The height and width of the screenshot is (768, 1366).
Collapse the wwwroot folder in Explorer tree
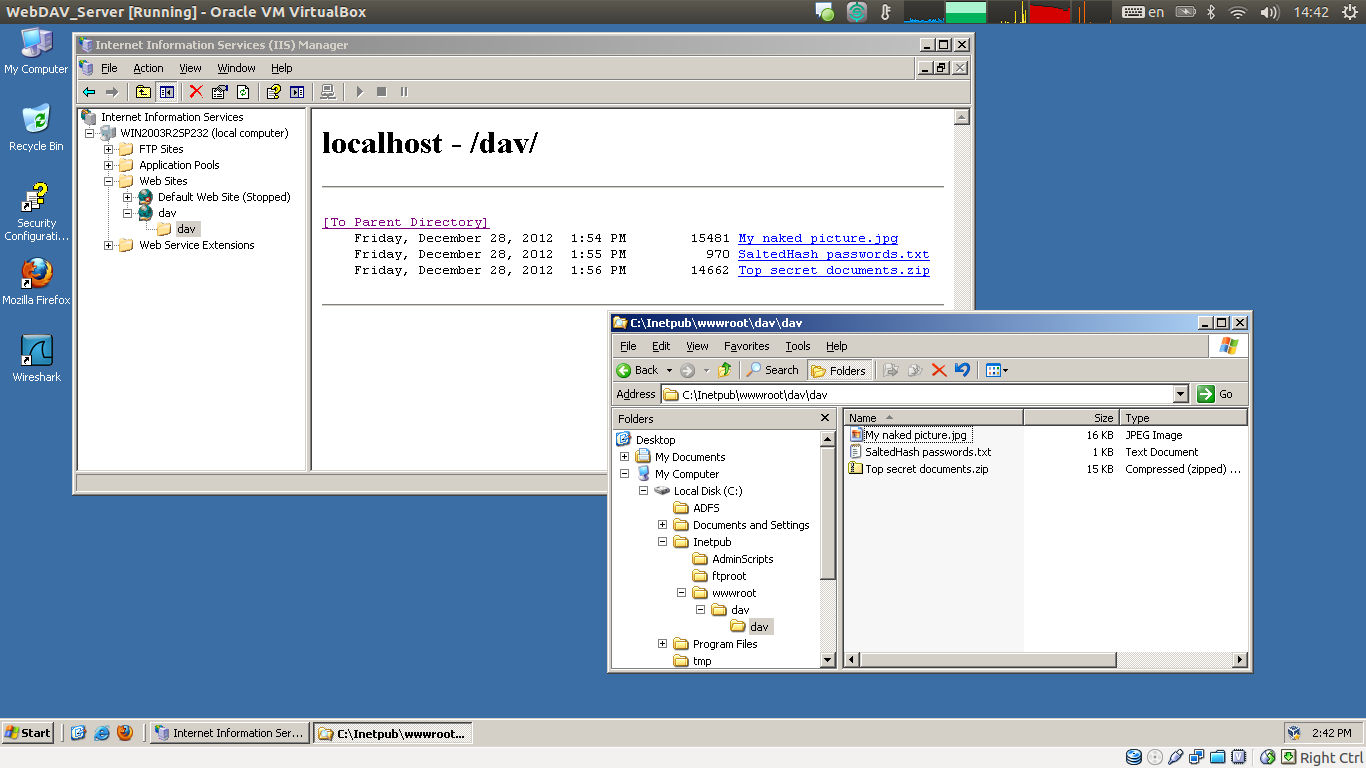(x=681, y=593)
